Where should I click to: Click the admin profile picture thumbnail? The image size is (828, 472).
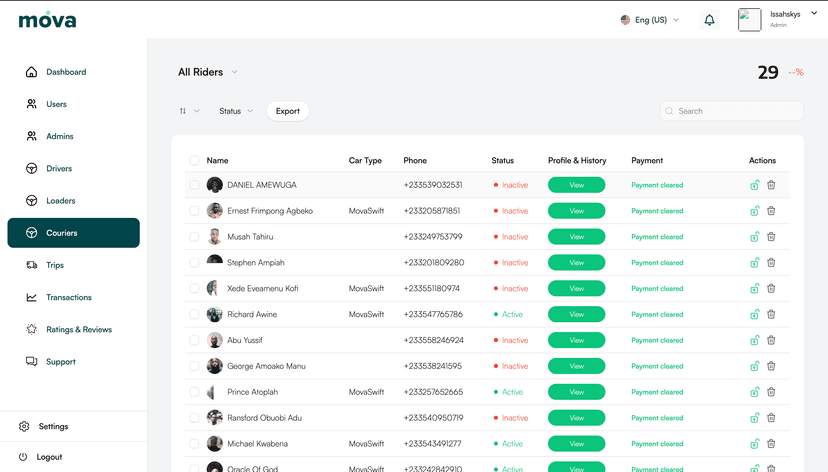coord(749,20)
